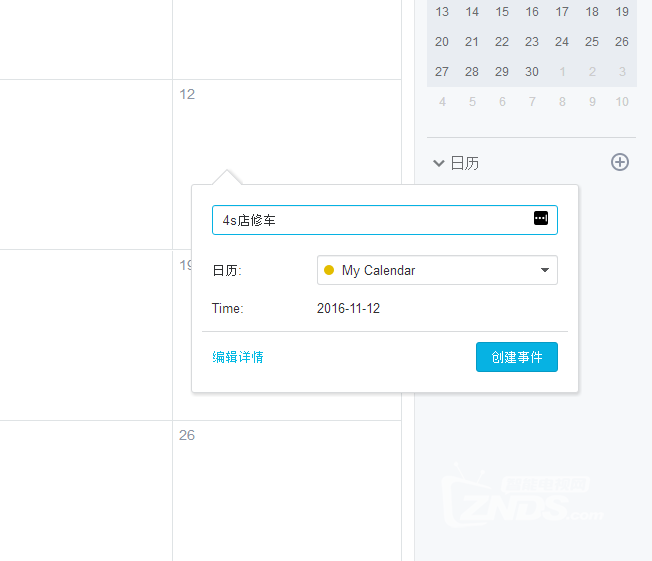
Task: Select 21 in the mini calendar
Action: click(472, 42)
